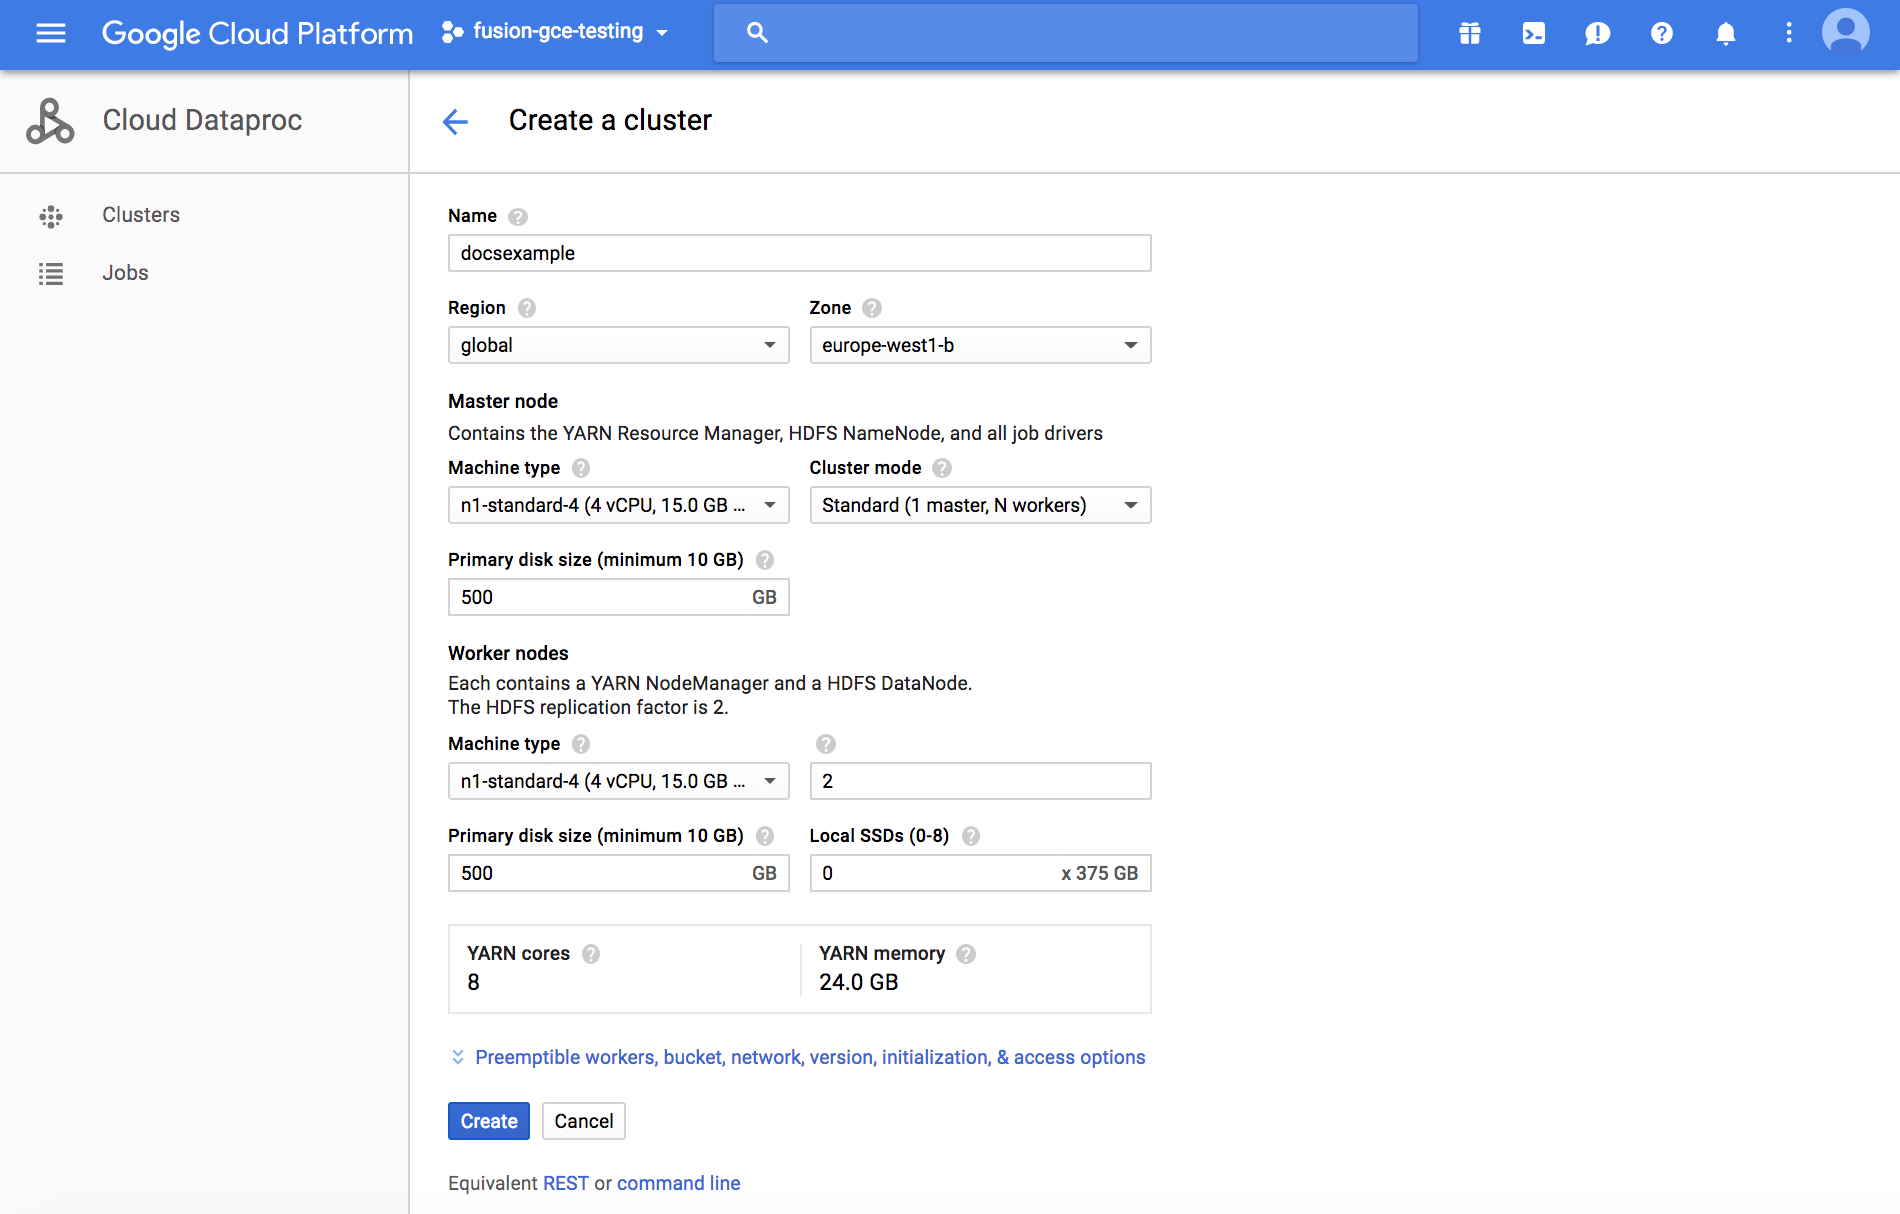Click the user account avatar
Image resolution: width=1900 pixels, height=1214 pixels.
pyautogui.click(x=1845, y=33)
